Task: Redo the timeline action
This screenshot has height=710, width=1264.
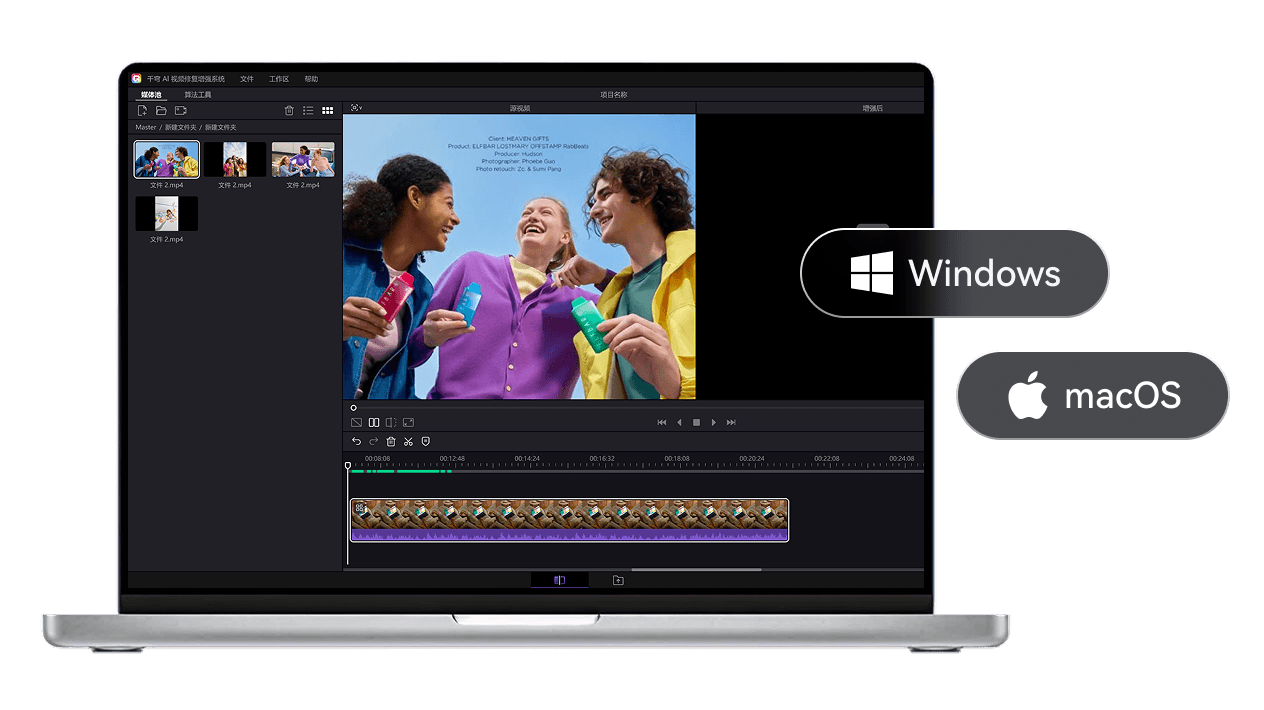Action: (374, 442)
